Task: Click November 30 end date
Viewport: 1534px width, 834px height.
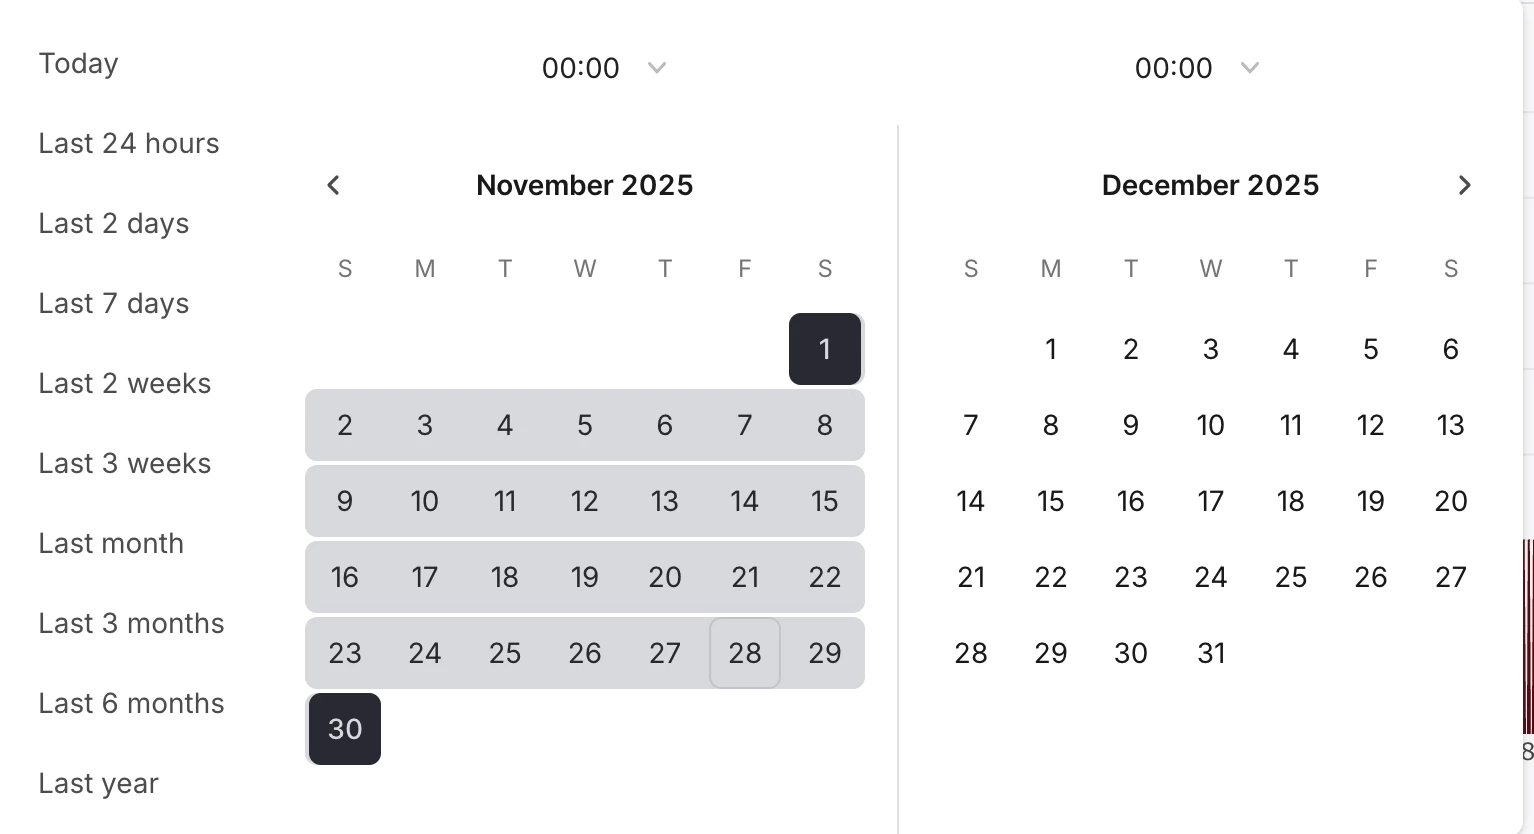Action: 345,729
